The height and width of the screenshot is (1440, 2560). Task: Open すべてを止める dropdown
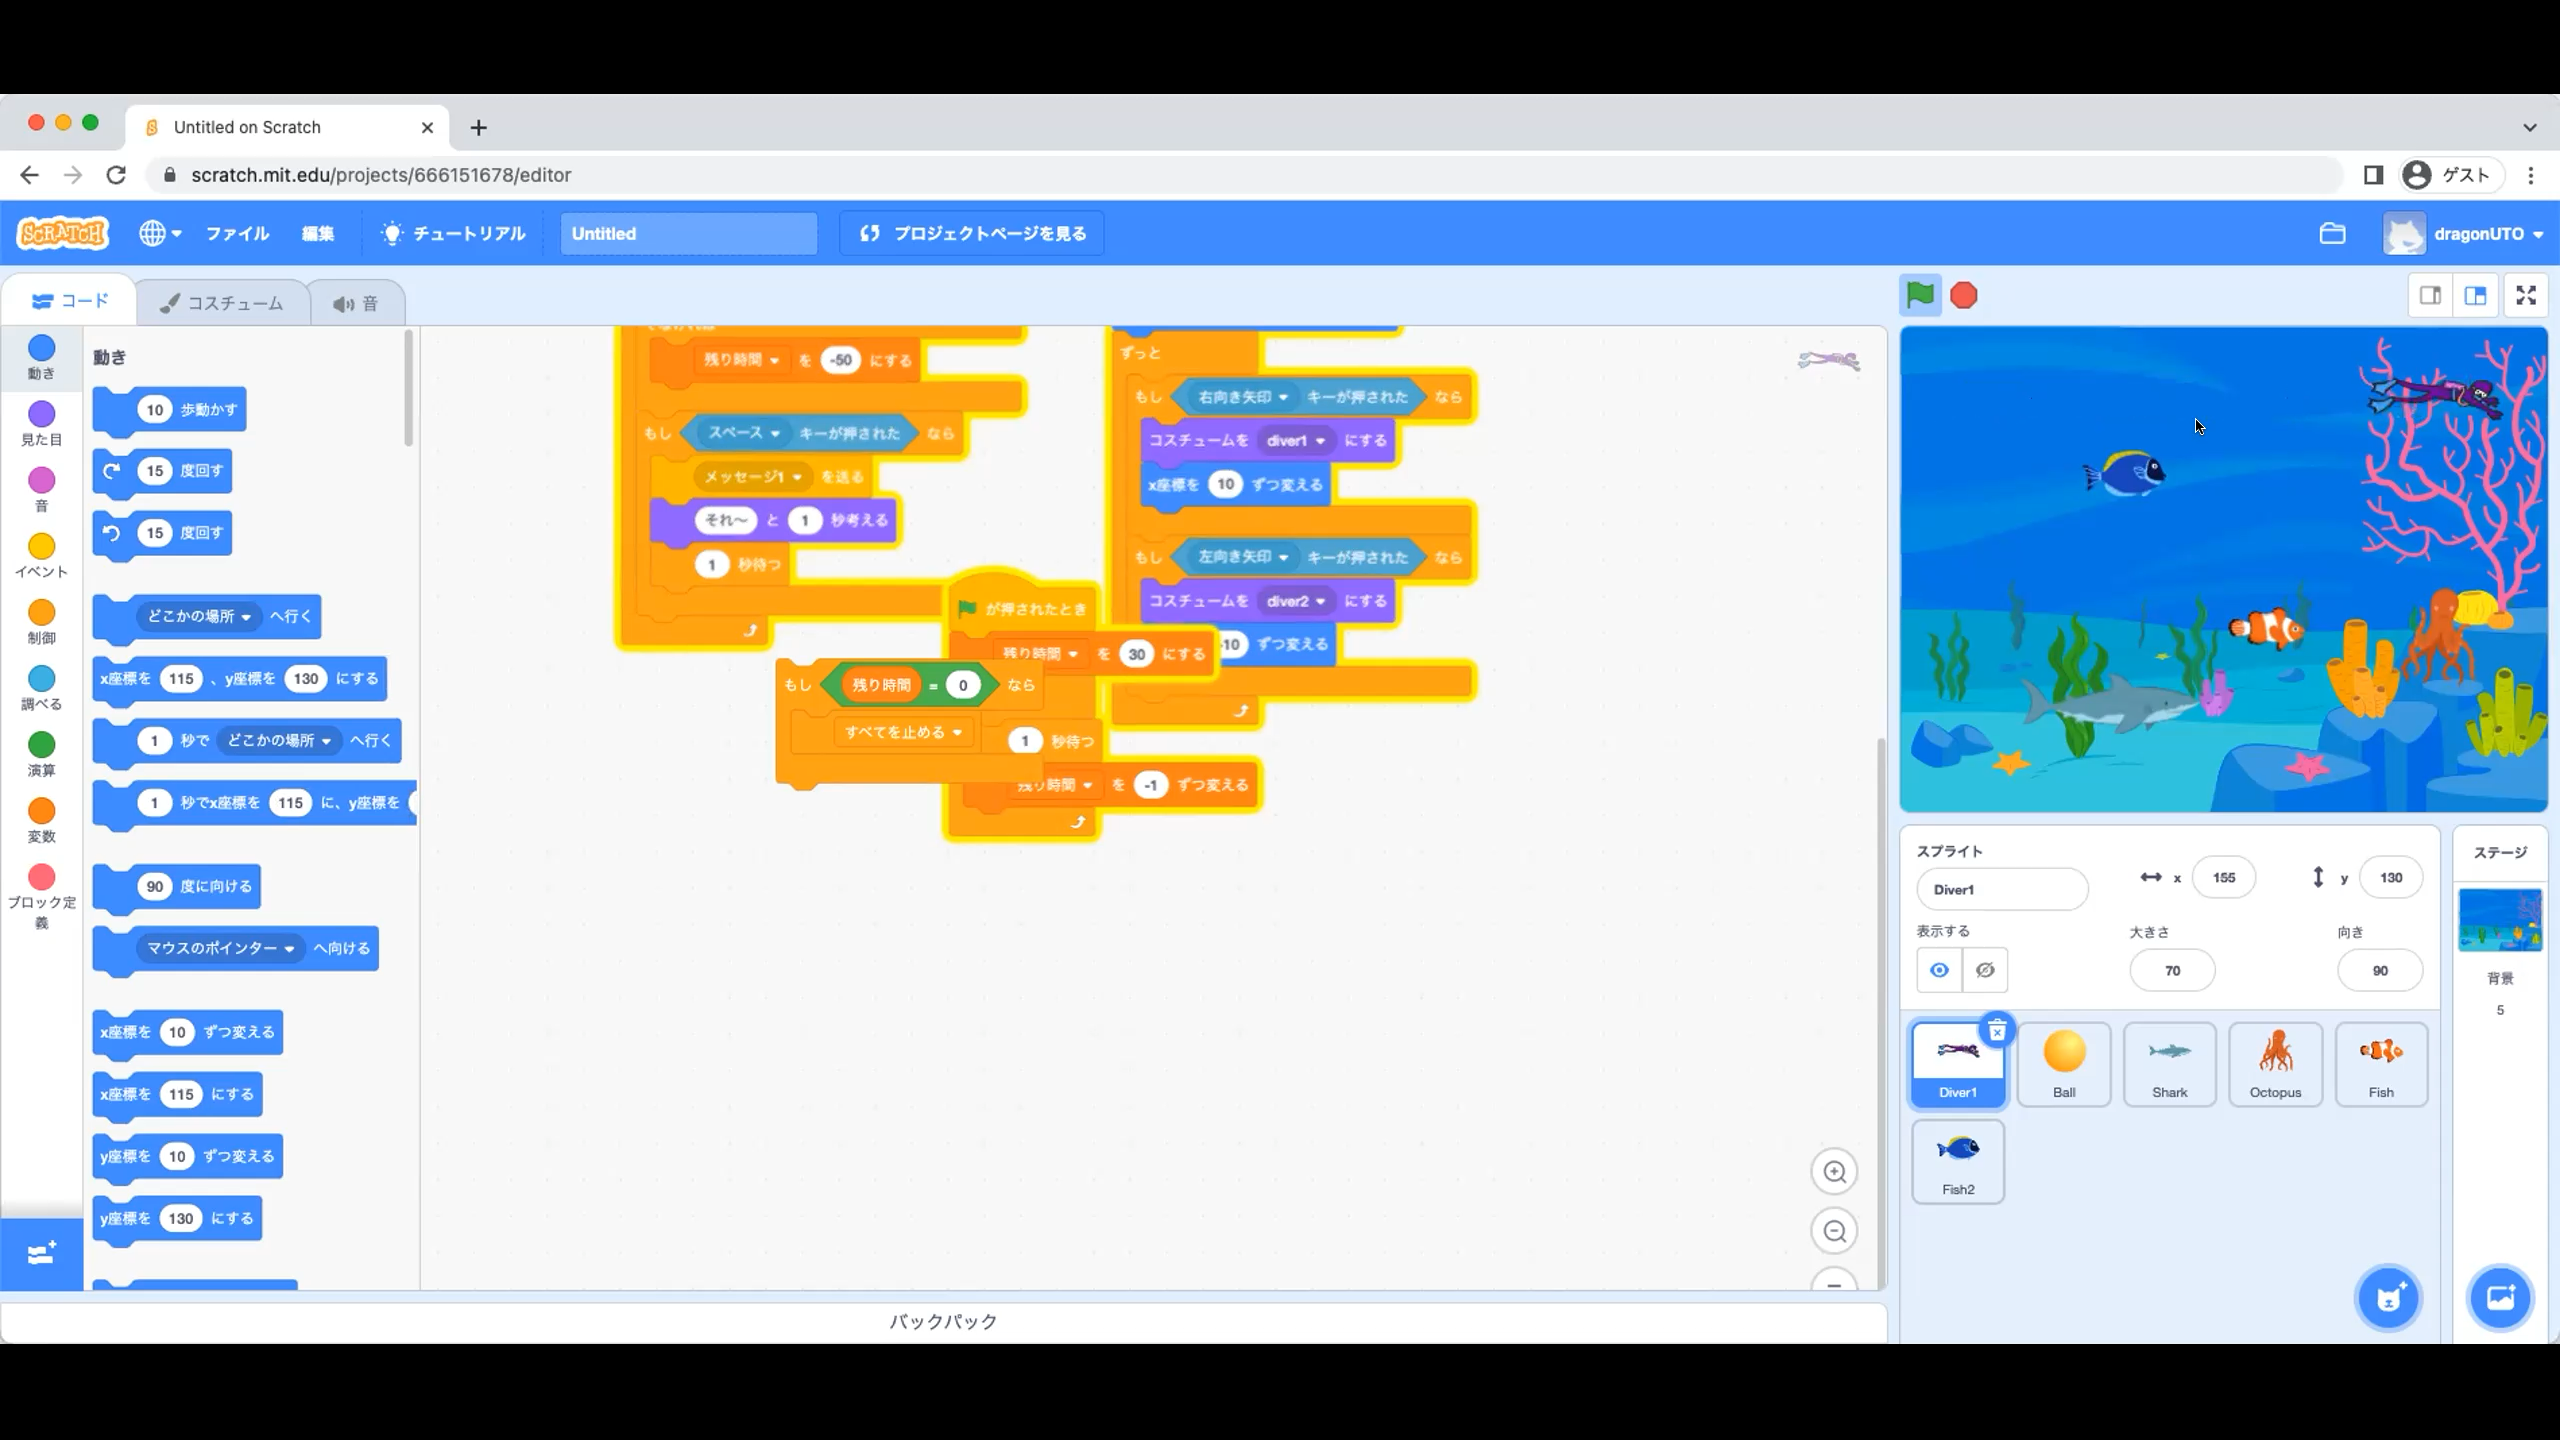pyautogui.click(x=904, y=732)
